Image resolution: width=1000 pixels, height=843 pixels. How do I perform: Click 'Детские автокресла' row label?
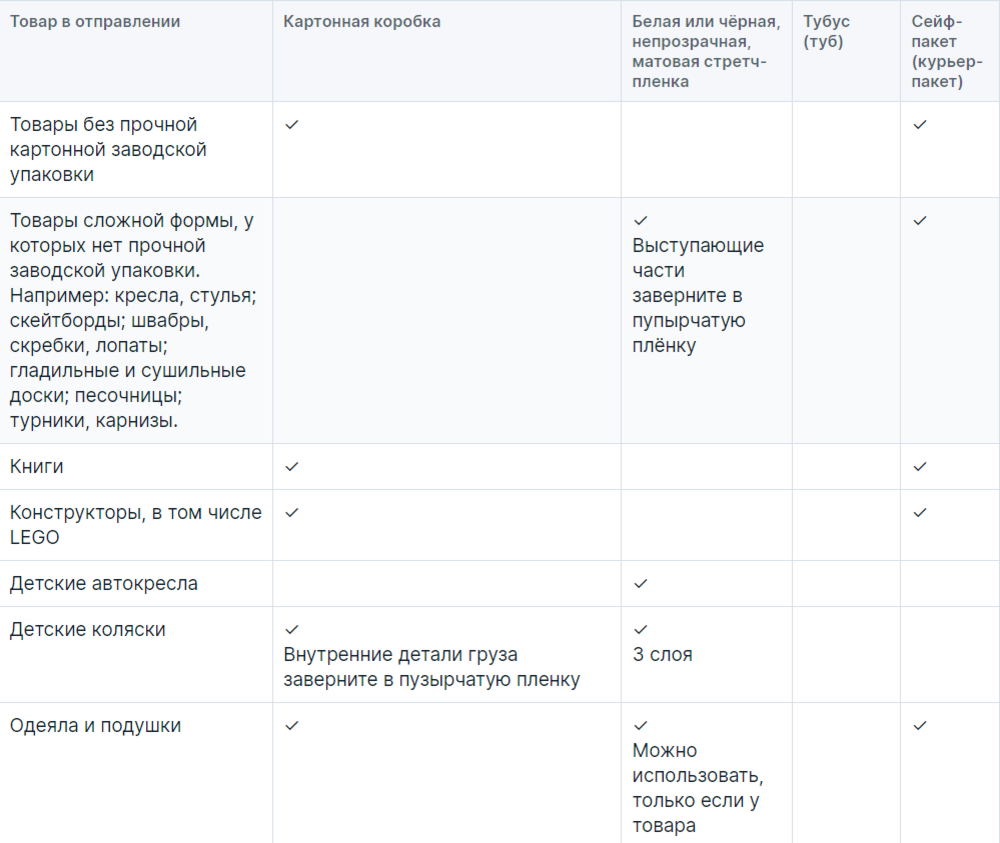(104, 583)
